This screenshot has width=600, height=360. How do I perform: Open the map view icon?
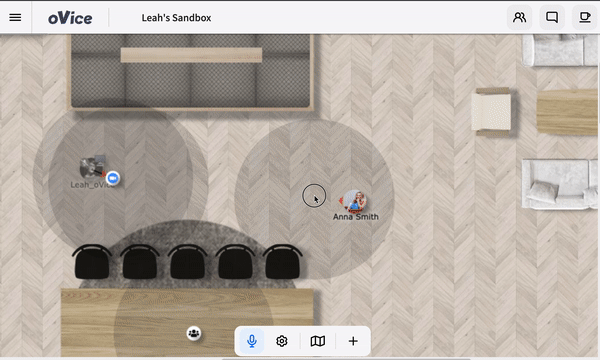[x=318, y=341]
